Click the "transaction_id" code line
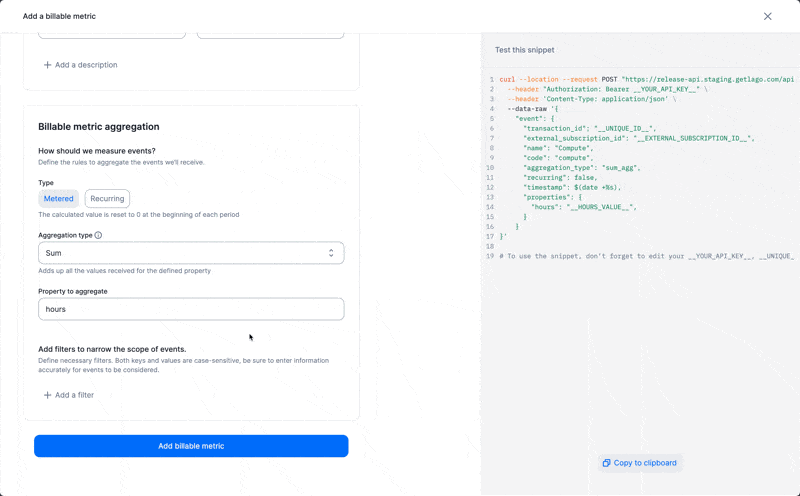This screenshot has width=800, height=496. (590, 129)
